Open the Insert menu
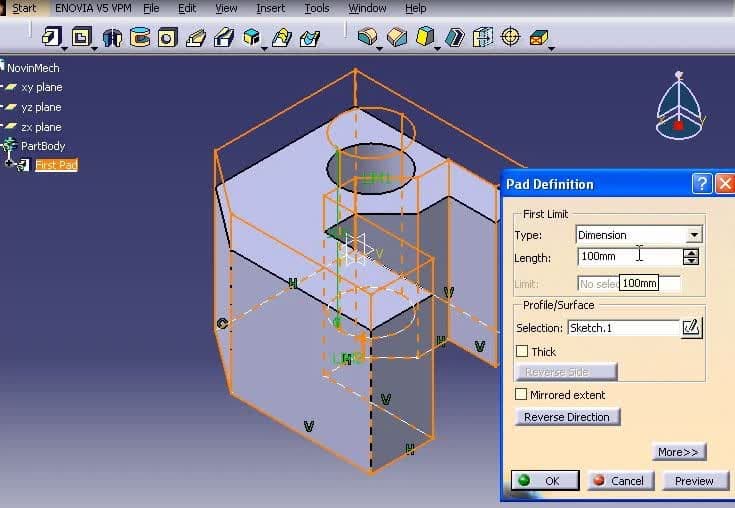The width and height of the screenshot is (735, 508). (270, 8)
